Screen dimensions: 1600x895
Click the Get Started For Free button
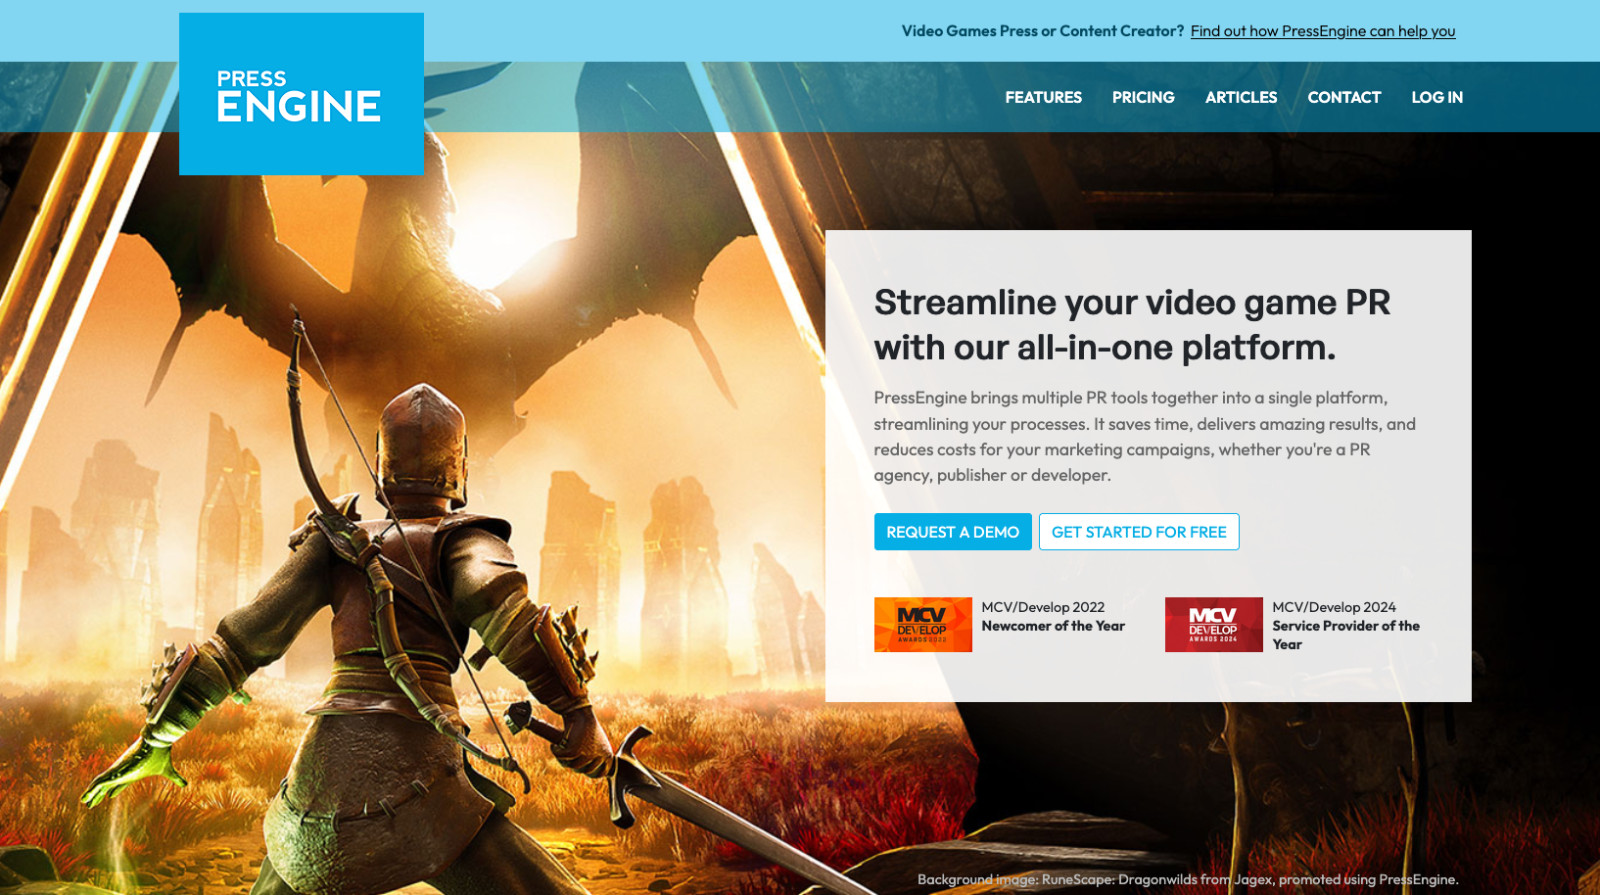click(1138, 532)
